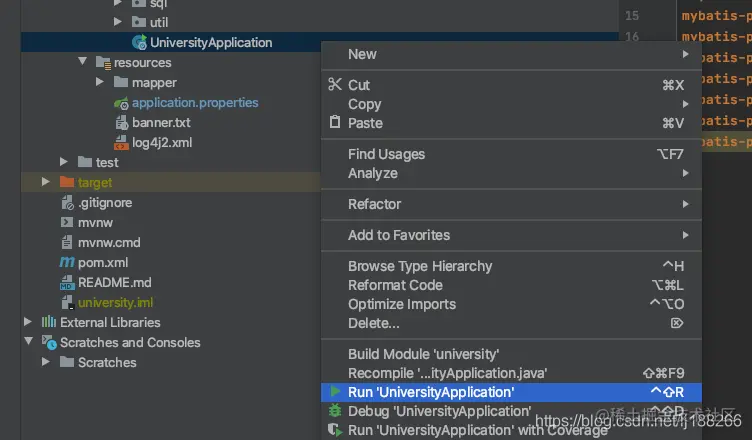Click the log4j2.xml file icon

(121, 143)
